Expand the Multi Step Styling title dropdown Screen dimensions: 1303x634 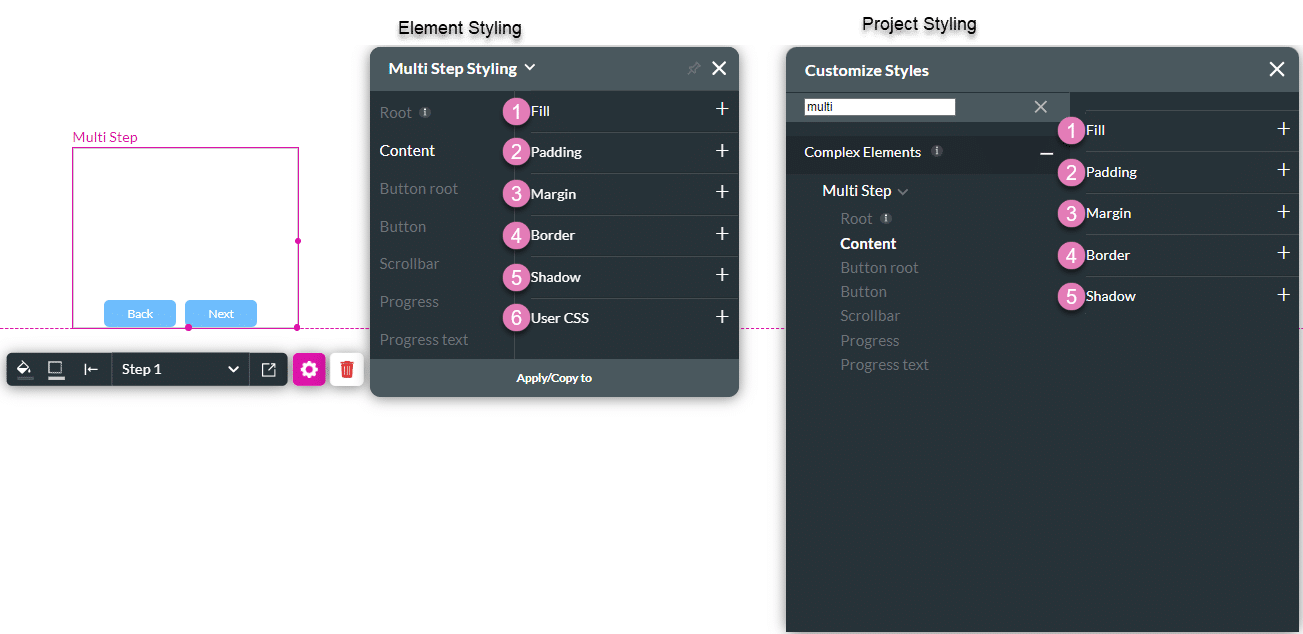click(531, 68)
